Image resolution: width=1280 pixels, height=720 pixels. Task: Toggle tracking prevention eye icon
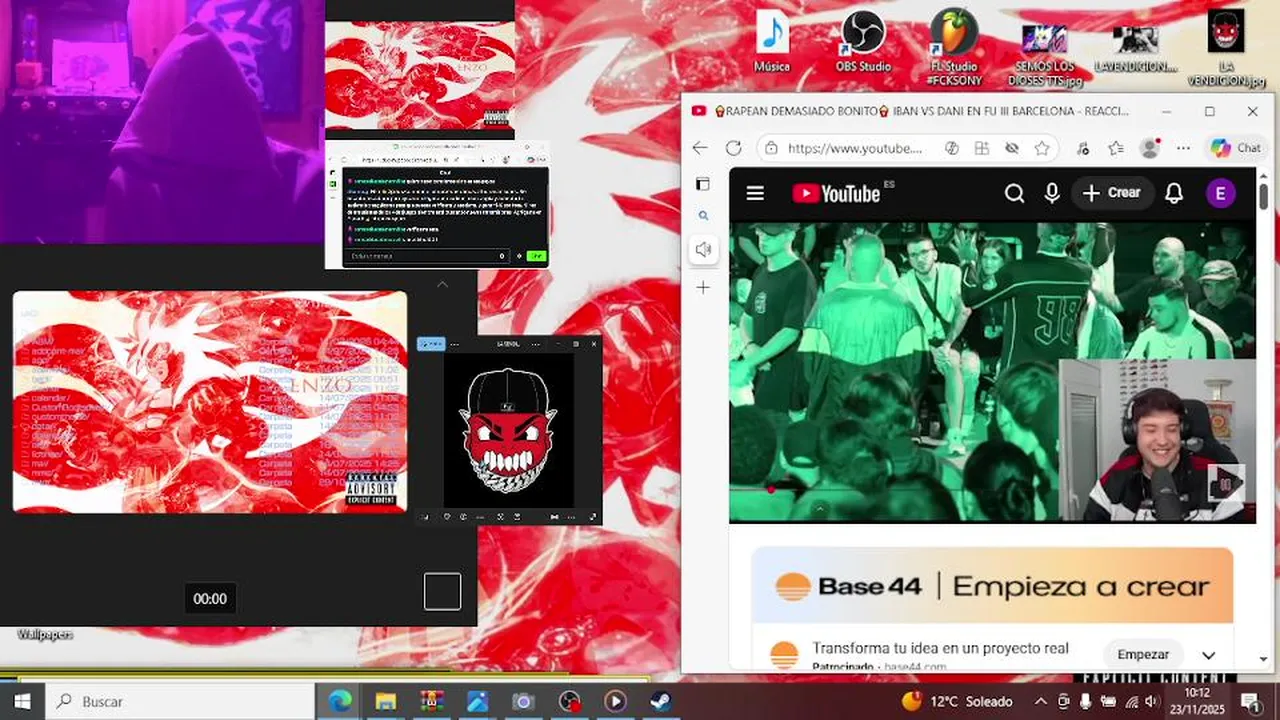(1012, 148)
